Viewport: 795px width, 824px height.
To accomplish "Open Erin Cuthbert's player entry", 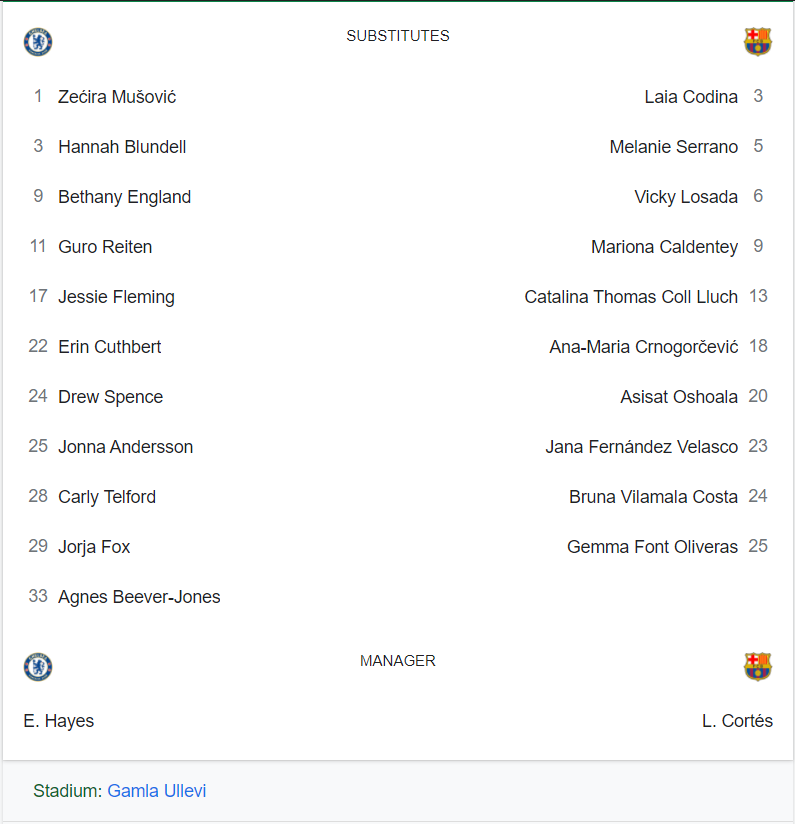I will tap(109, 347).
